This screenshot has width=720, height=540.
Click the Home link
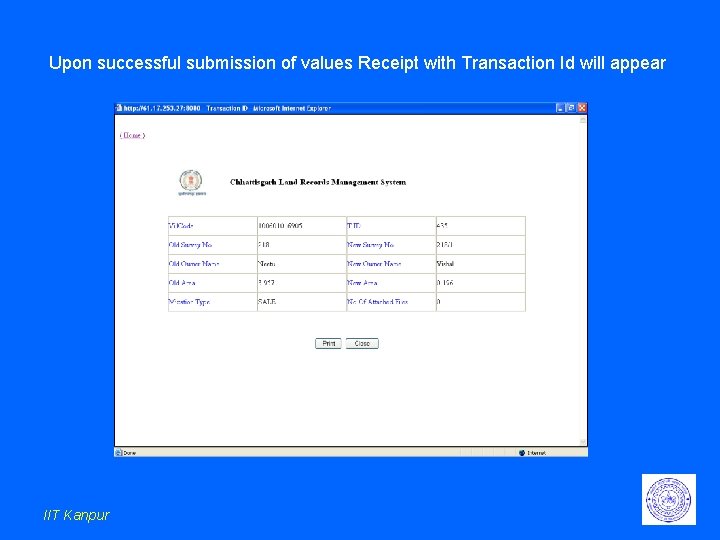[x=133, y=135]
